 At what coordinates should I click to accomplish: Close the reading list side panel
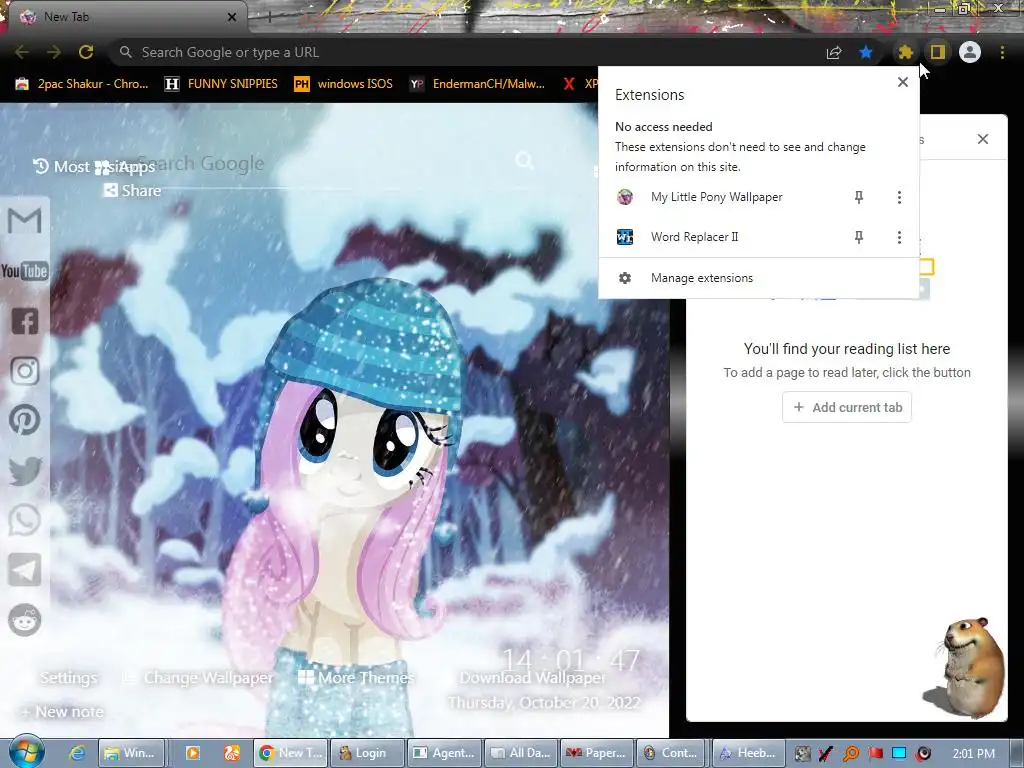(983, 139)
